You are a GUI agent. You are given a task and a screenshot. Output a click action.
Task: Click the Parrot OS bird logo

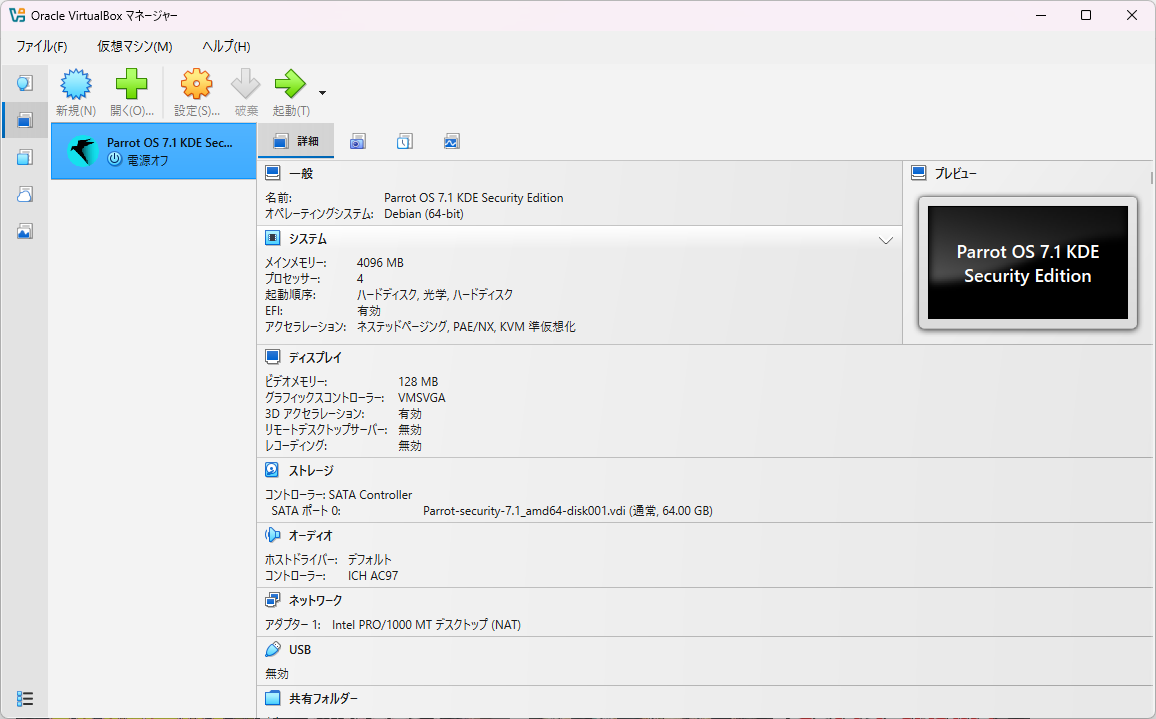(83, 151)
